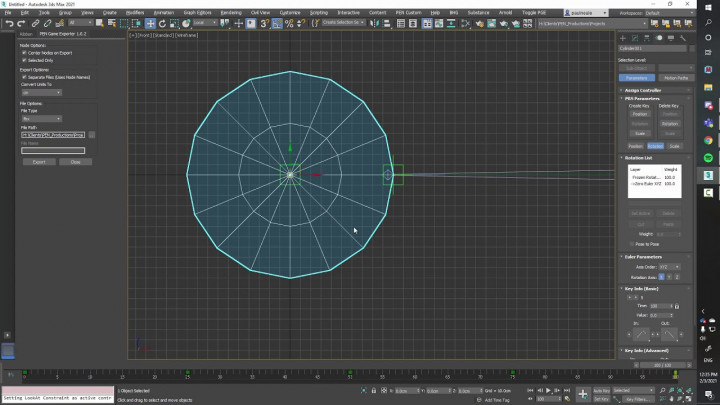Click the Delete Key Rotation button
This screenshot has height=405, width=720.
coord(669,124)
